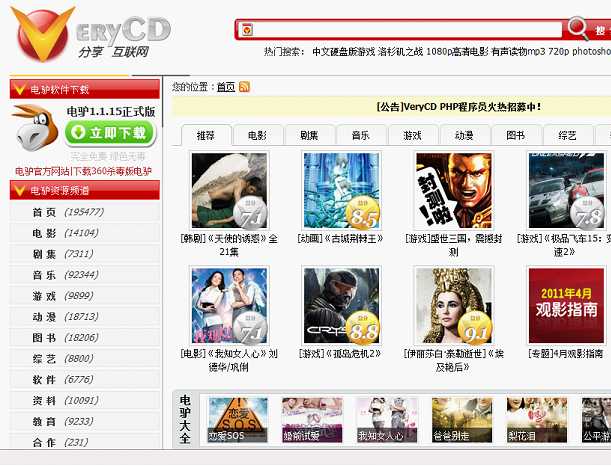Click the red eMule official site download link

click(83, 171)
